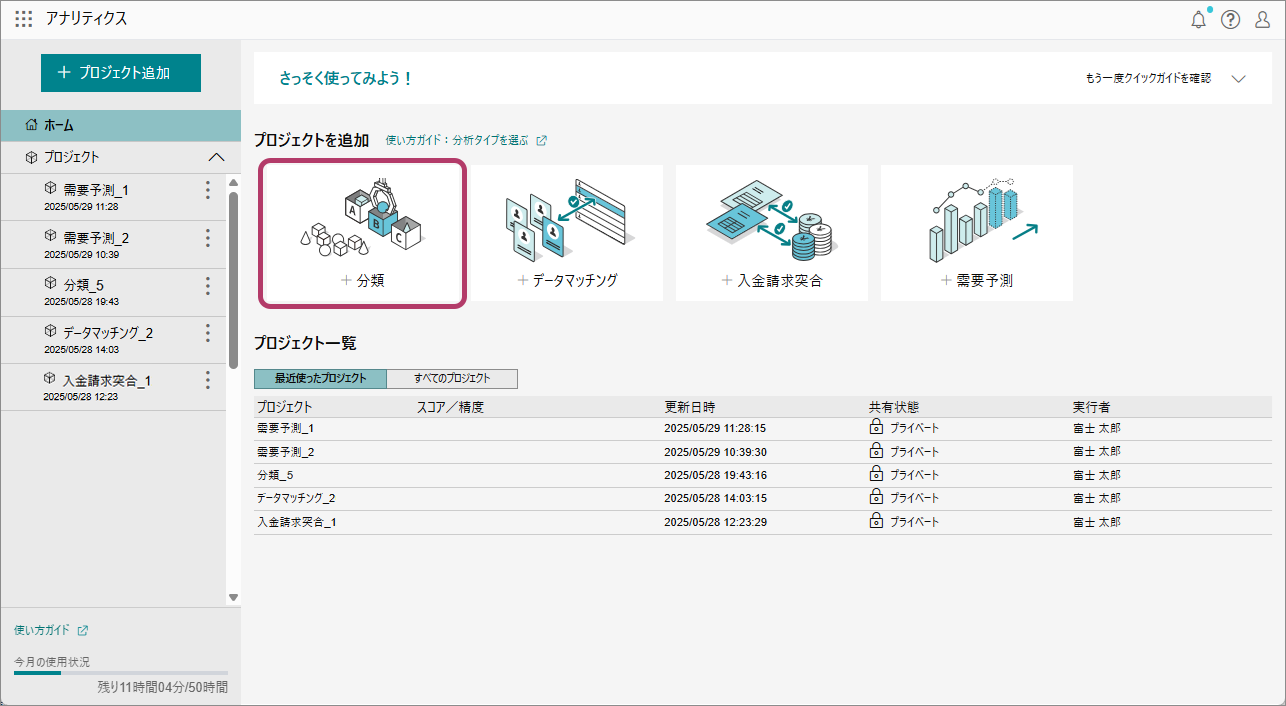Switch to すべてのプロジェクト tab
Image resolution: width=1286 pixels, height=706 pixels.
tap(452, 379)
